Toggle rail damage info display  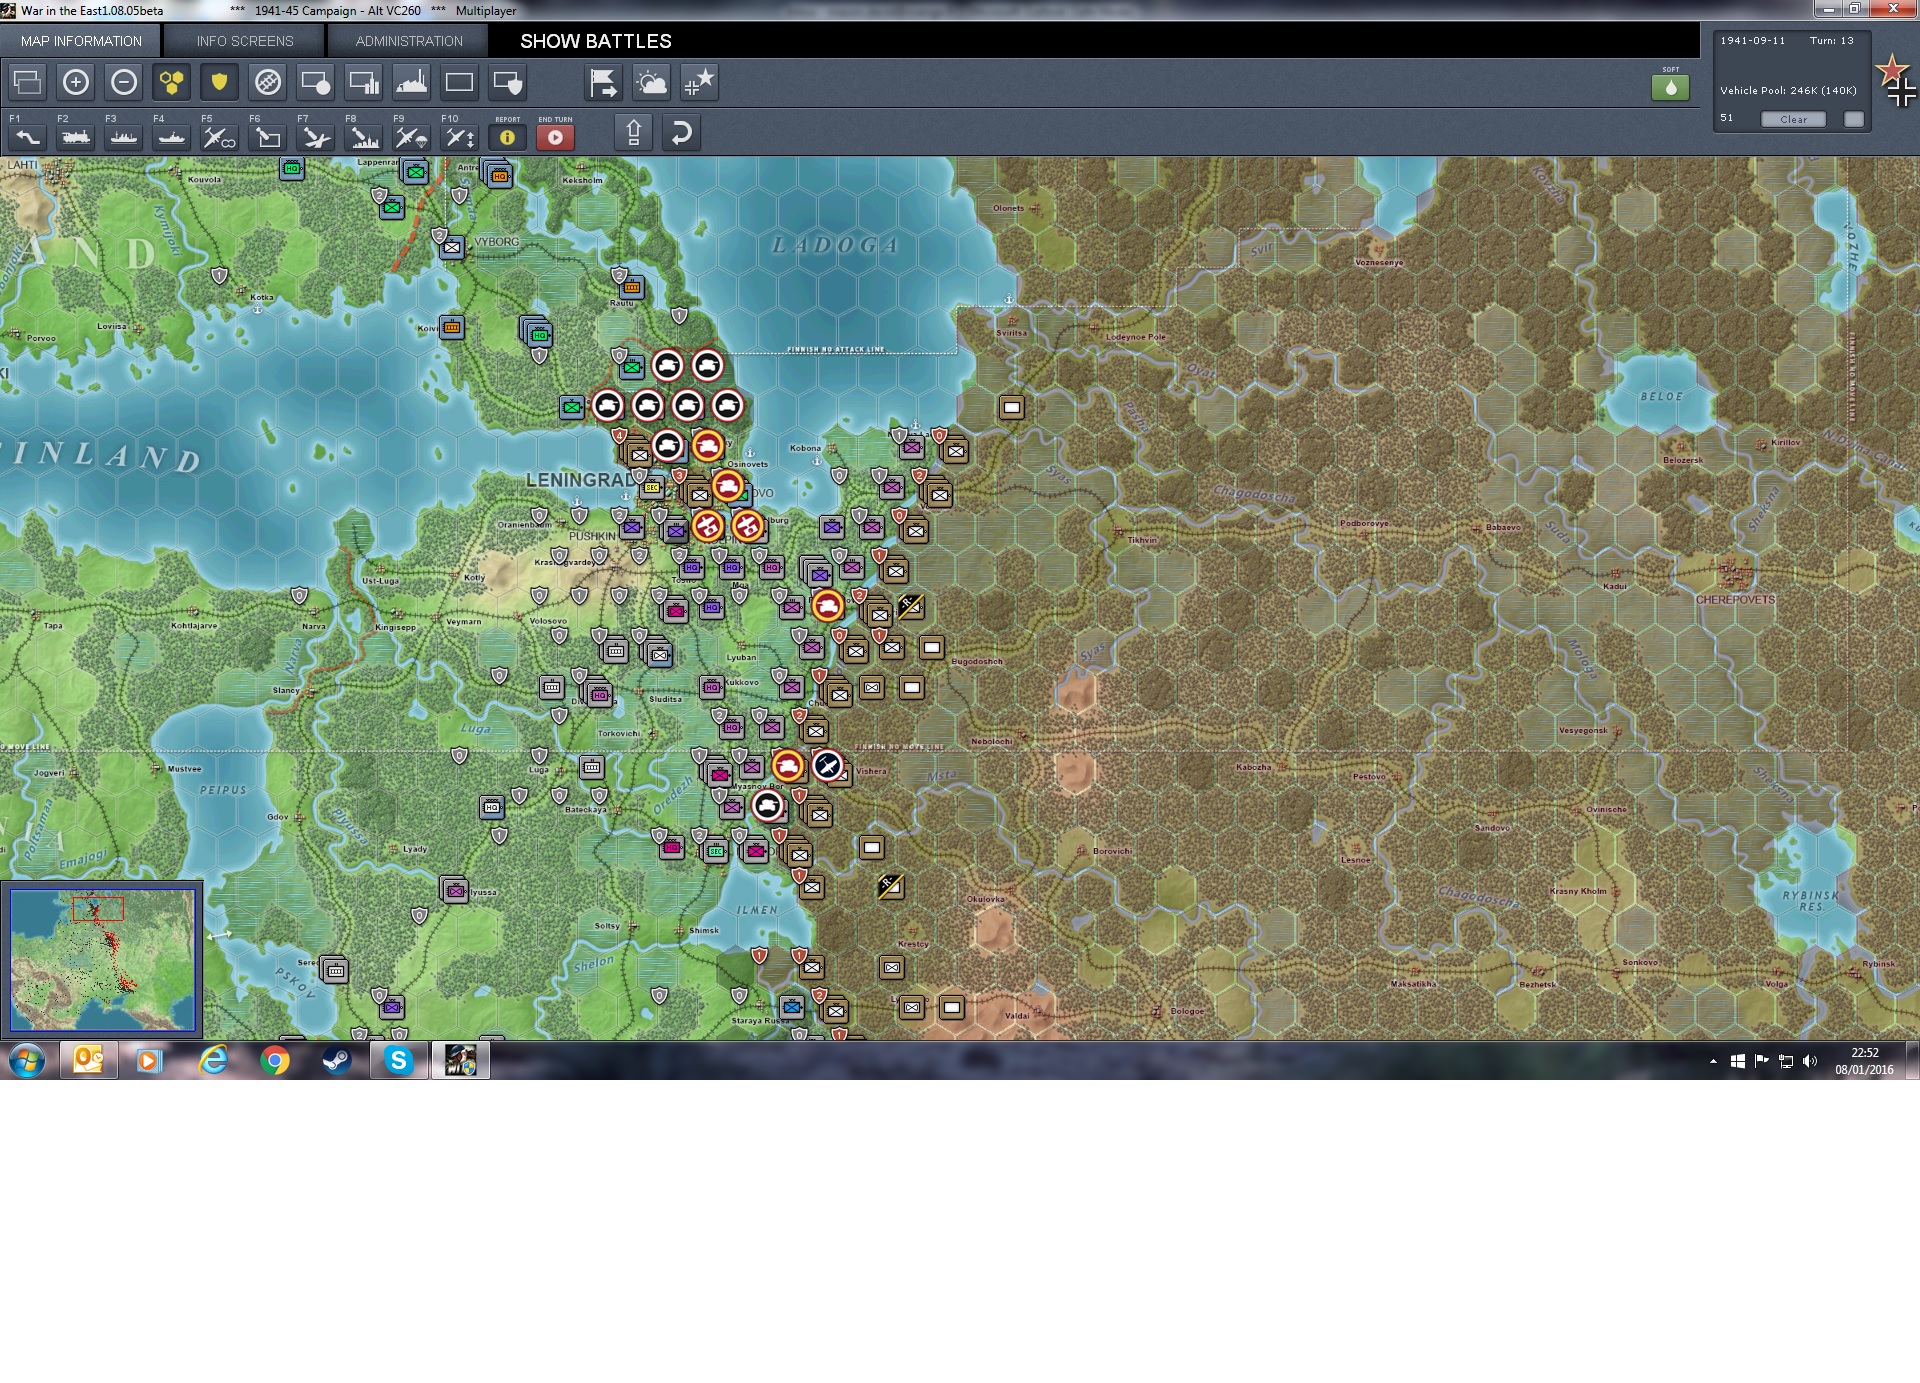click(267, 82)
